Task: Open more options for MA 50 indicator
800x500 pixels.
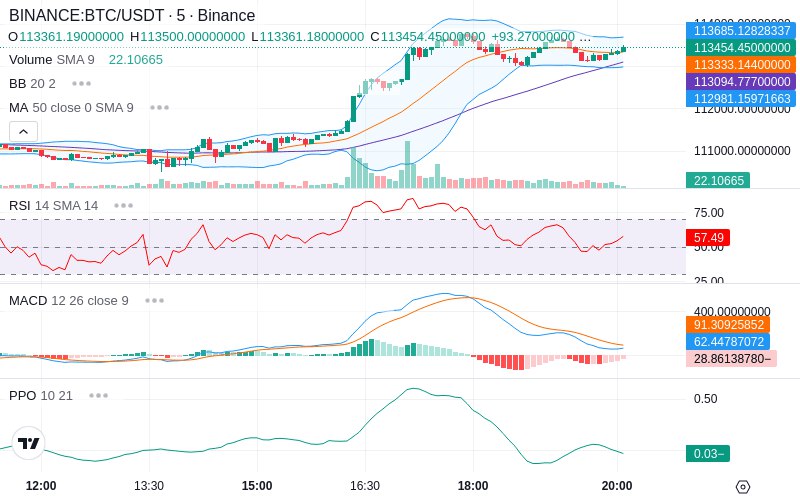Action: (x=160, y=108)
